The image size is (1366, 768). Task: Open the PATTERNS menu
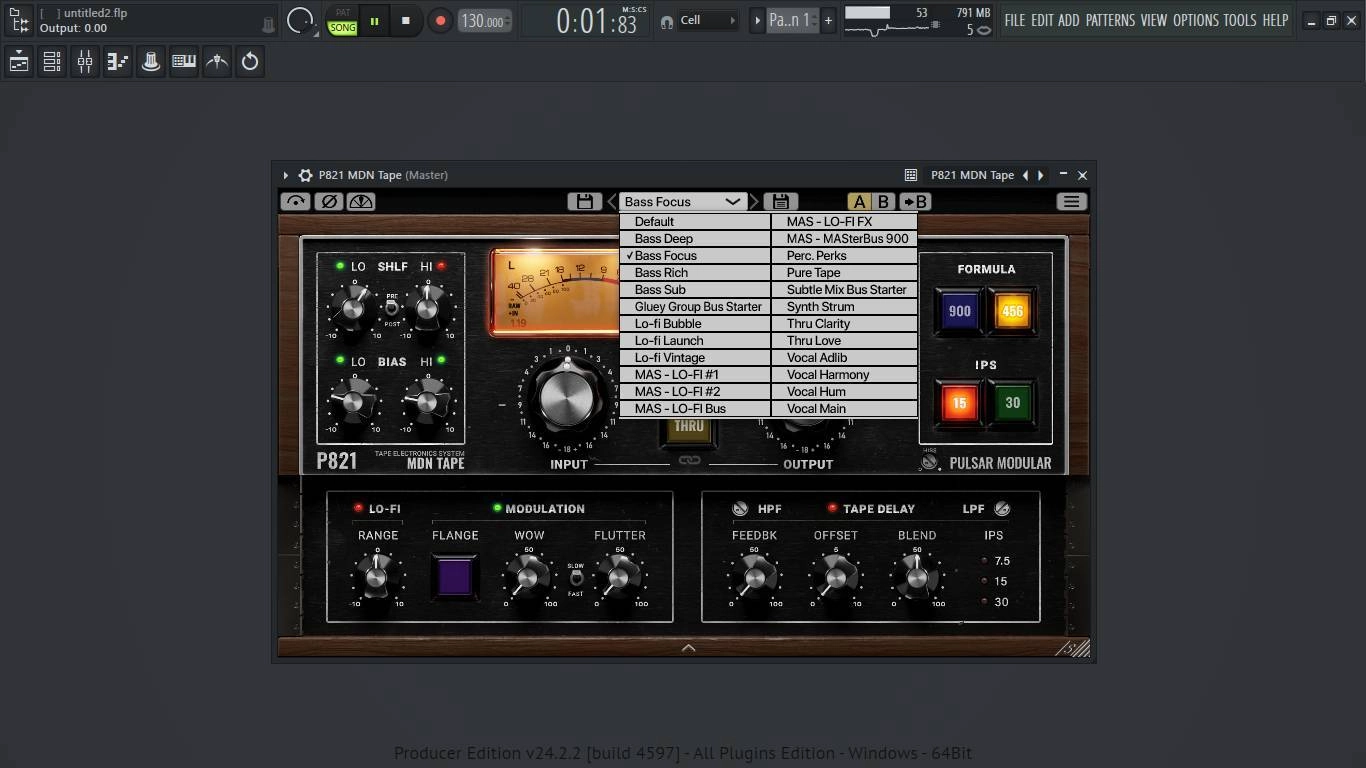pos(1110,20)
